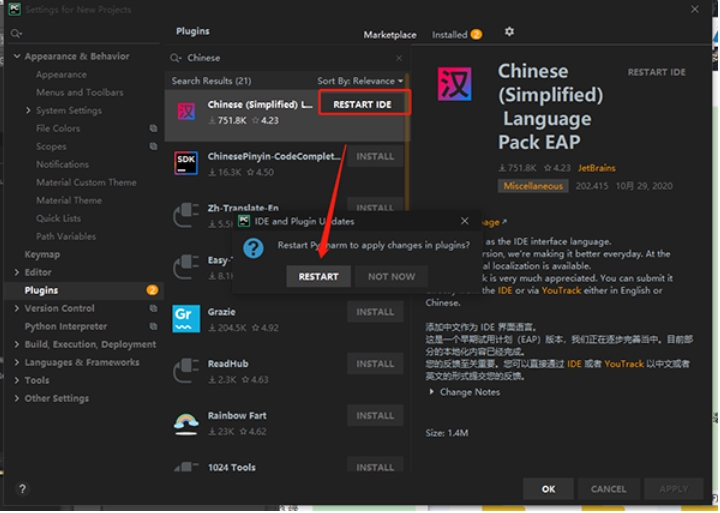Open the JetBrains vendor link
The width and height of the screenshot is (720, 513).
pos(596,168)
